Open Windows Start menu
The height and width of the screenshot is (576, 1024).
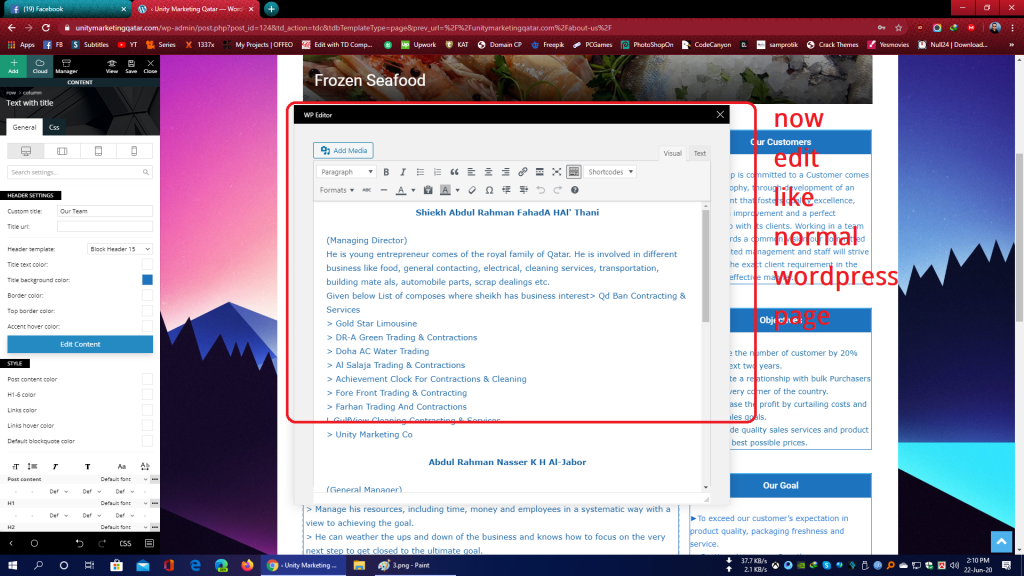pyautogui.click(x=12, y=566)
